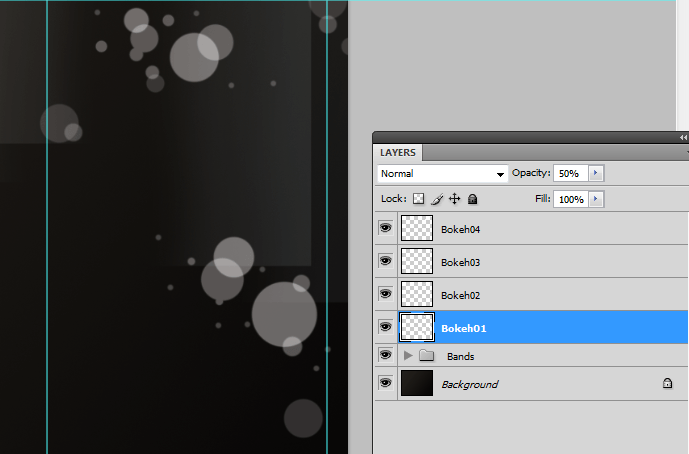Click the Bokeh01 layer thumbnail
This screenshot has width=689, height=454.
pyautogui.click(x=416, y=327)
